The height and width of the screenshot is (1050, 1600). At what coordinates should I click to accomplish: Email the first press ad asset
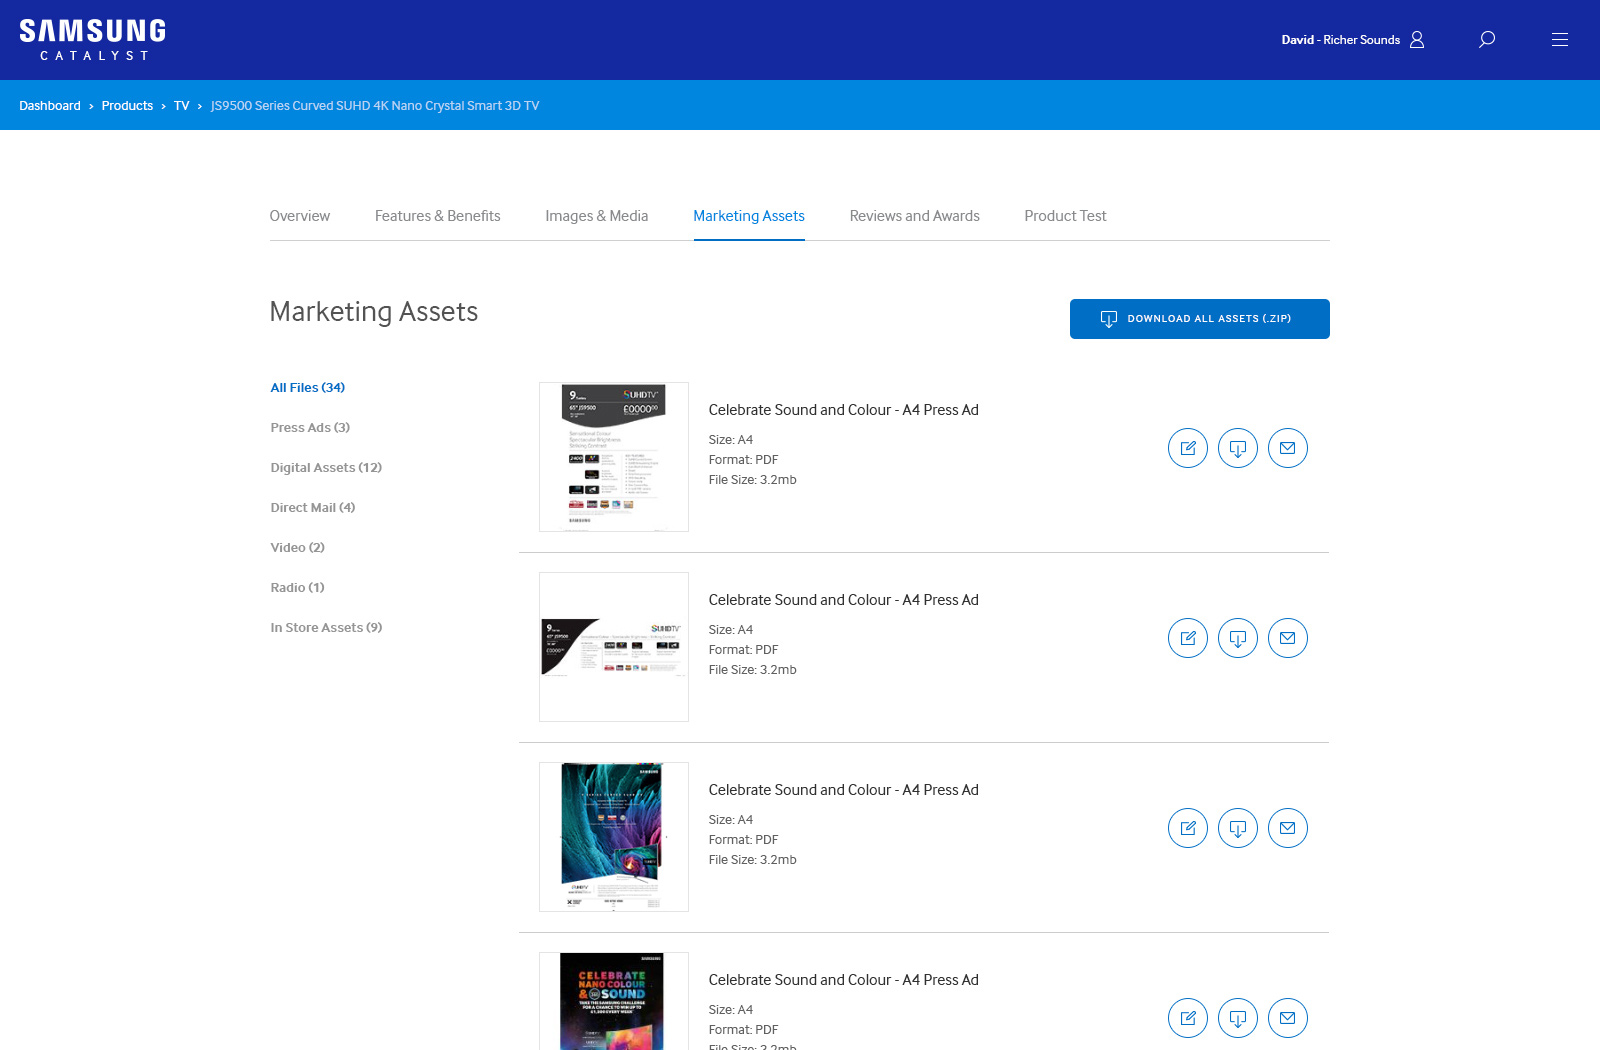coord(1287,448)
